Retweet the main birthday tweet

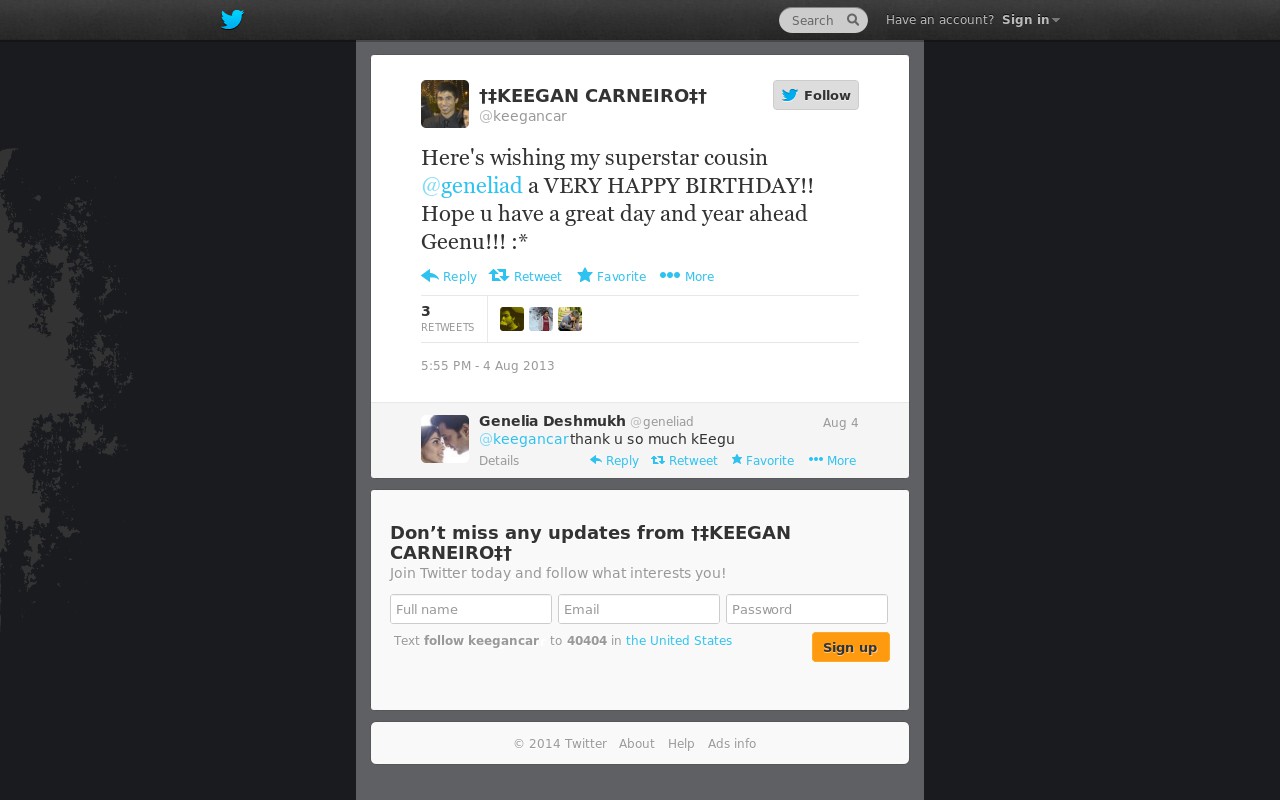click(526, 276)
